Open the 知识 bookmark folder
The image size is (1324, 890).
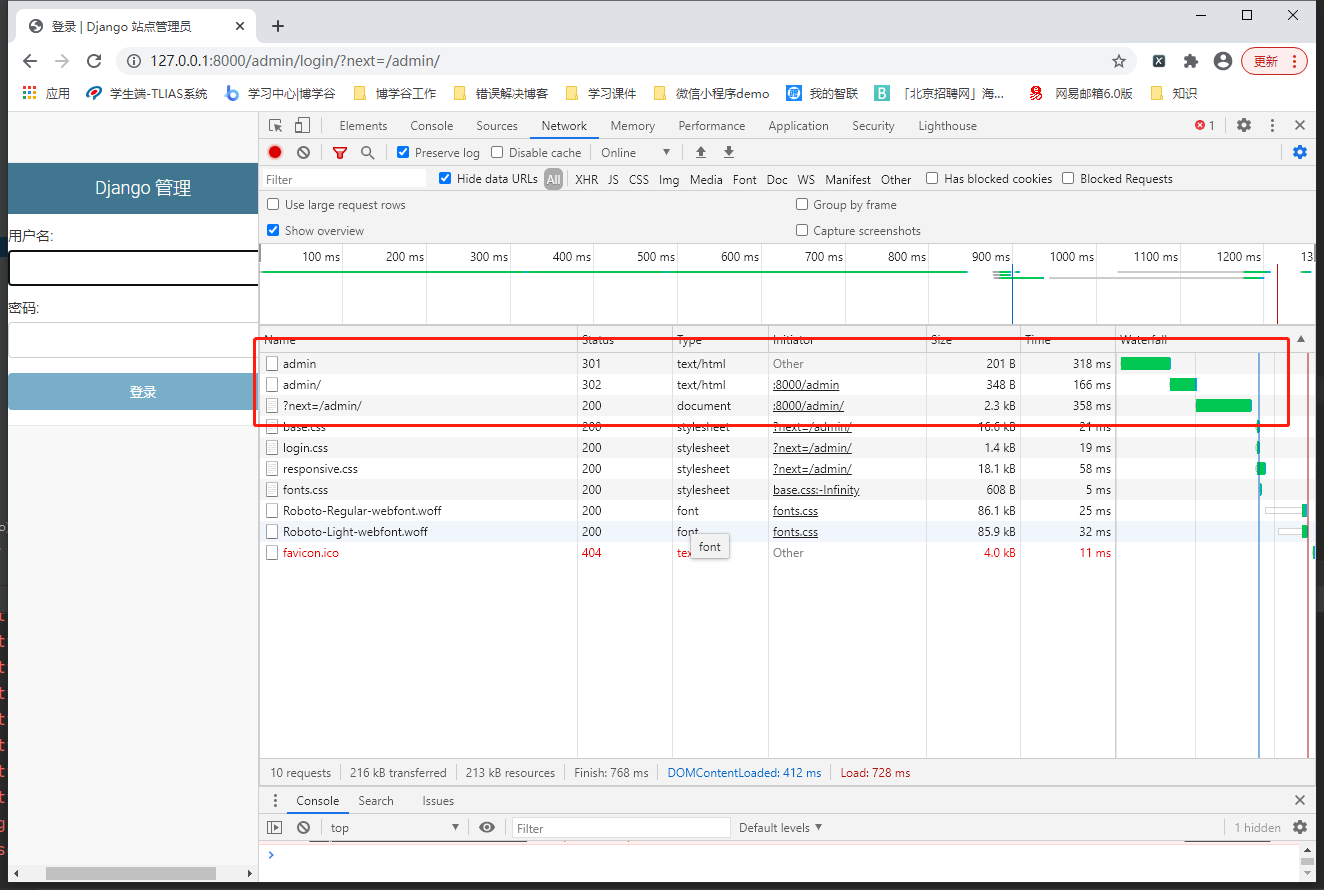tap(1173, 93)
